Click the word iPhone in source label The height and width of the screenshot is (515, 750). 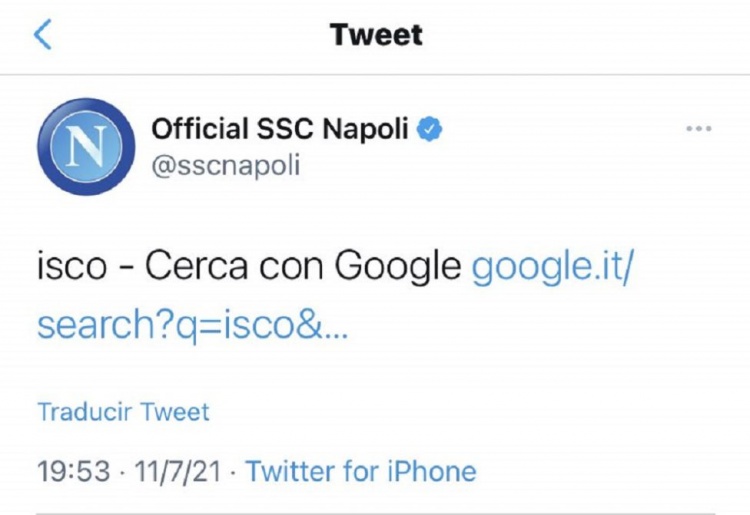[435, 471]
